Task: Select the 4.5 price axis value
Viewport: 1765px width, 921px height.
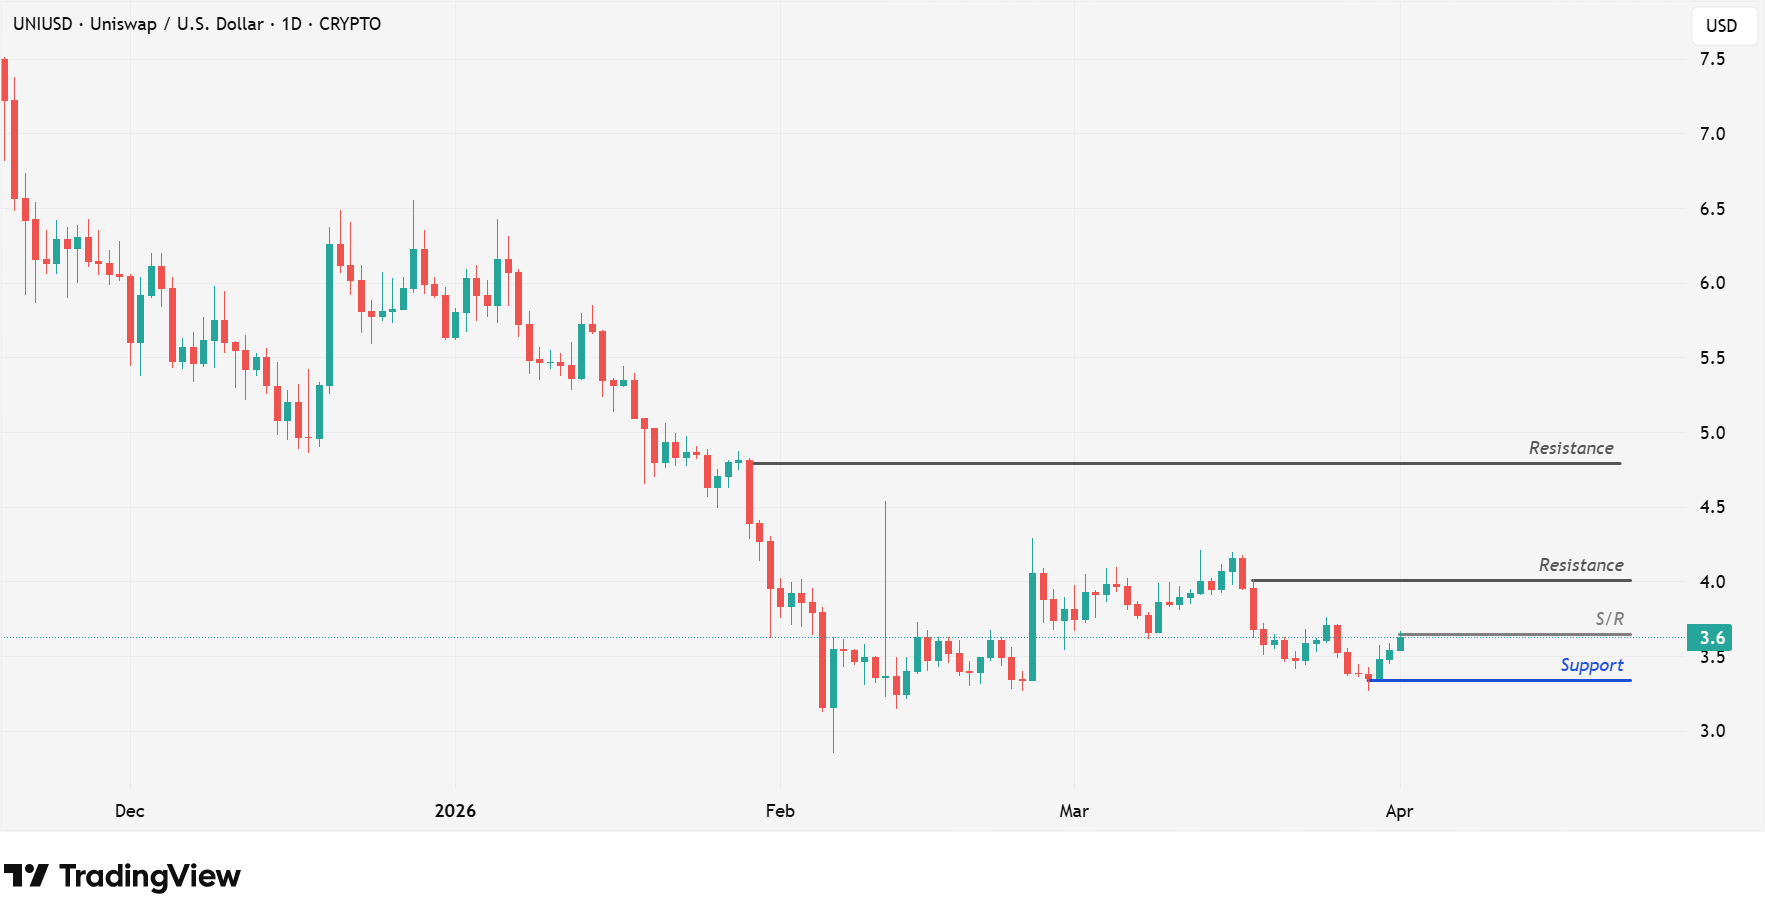Action: pyautogui.click(x=1712, y=507)
